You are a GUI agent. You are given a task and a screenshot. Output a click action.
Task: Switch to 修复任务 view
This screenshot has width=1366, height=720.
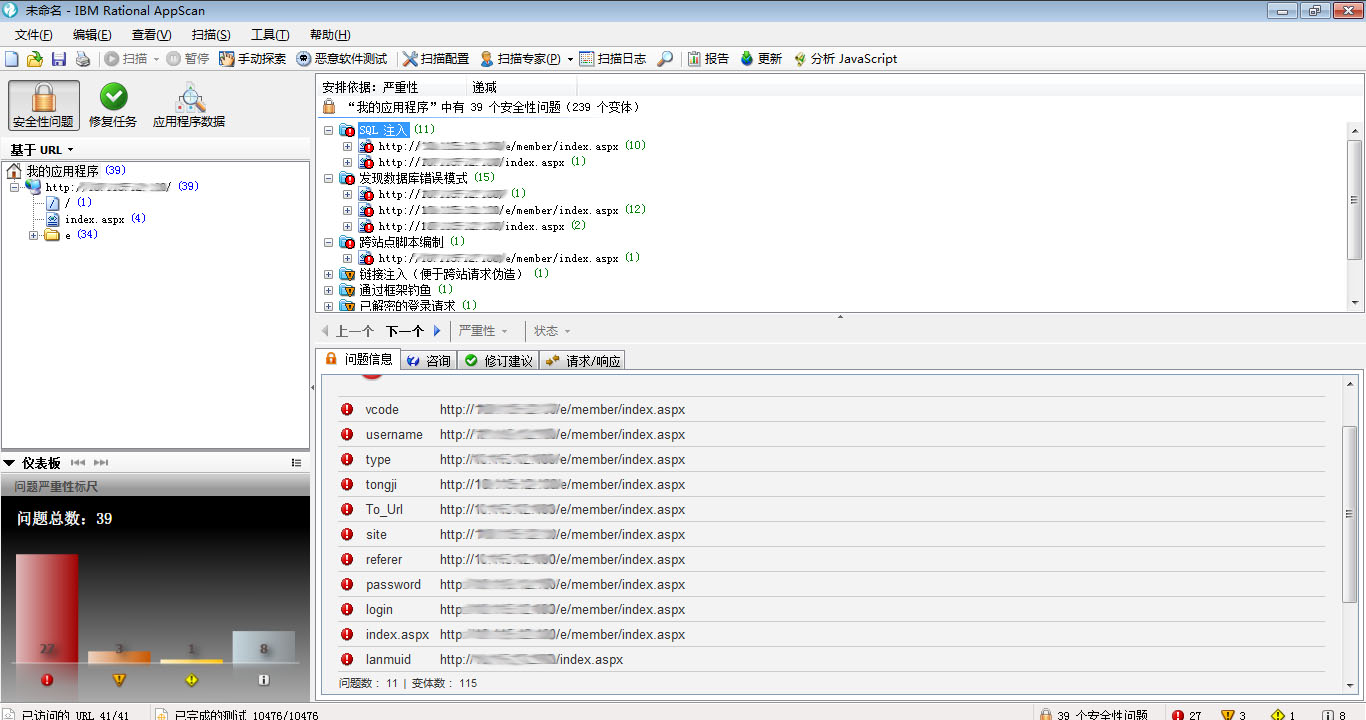coord(113,106)
